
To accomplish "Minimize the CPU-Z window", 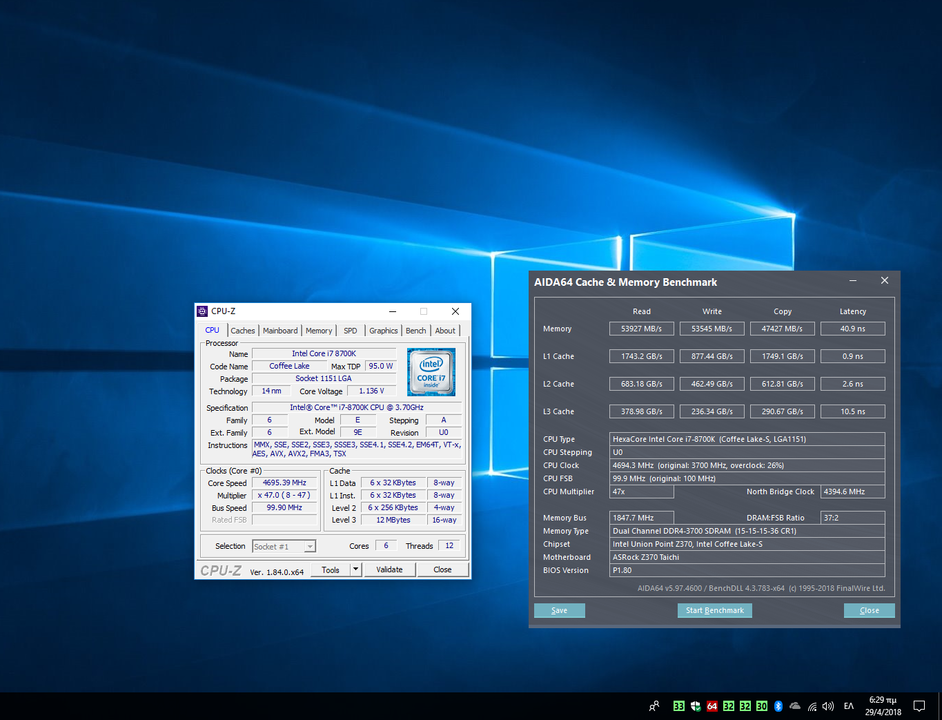I will point(392,311).
